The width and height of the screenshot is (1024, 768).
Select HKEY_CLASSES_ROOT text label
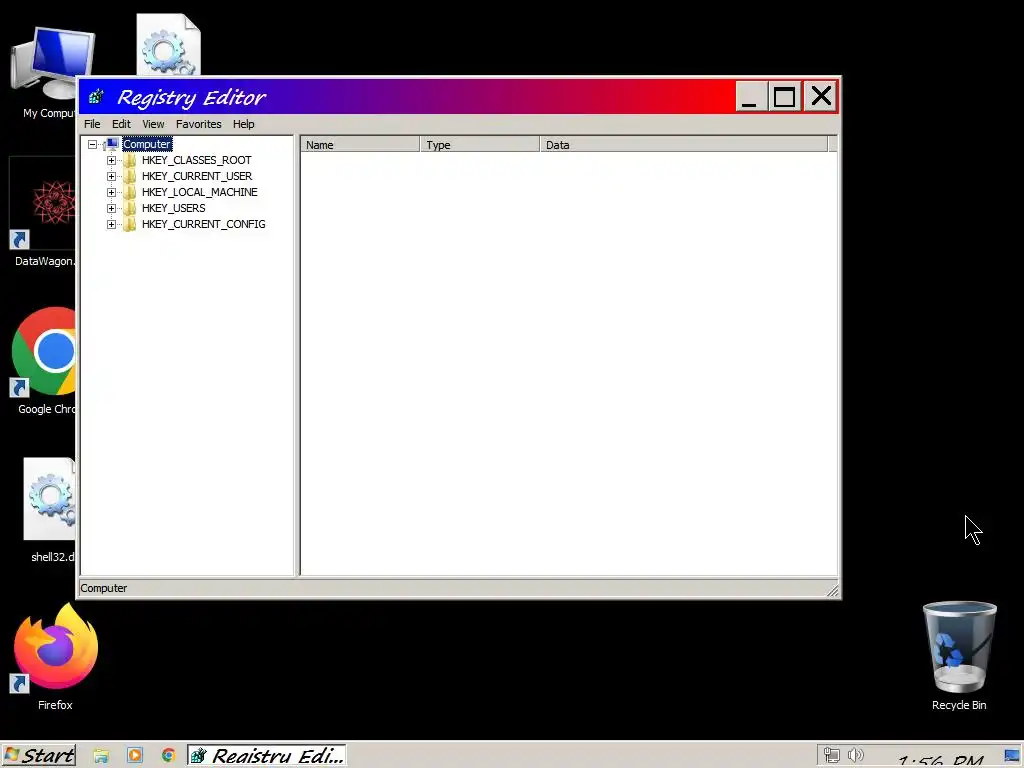pos(197,160)
